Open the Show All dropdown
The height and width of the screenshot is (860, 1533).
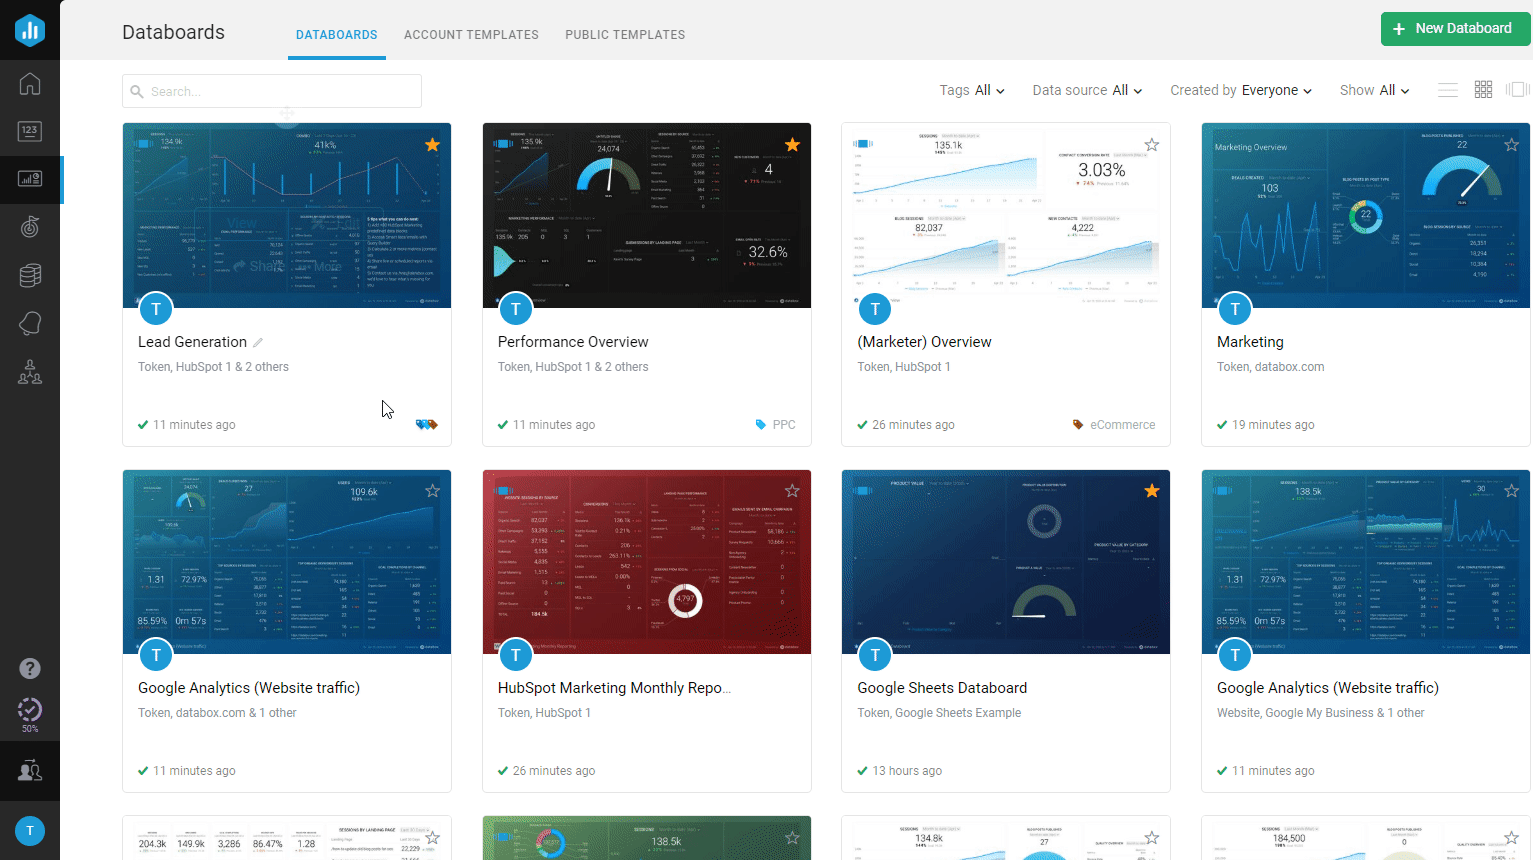(x=1375, y=90)
